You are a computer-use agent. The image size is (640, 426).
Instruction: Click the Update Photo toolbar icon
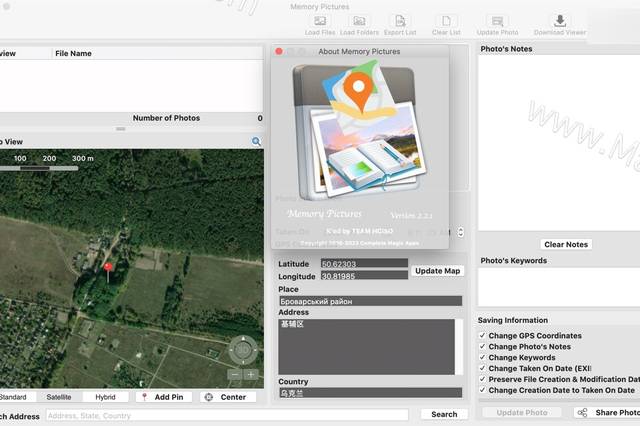coord(497,21)
